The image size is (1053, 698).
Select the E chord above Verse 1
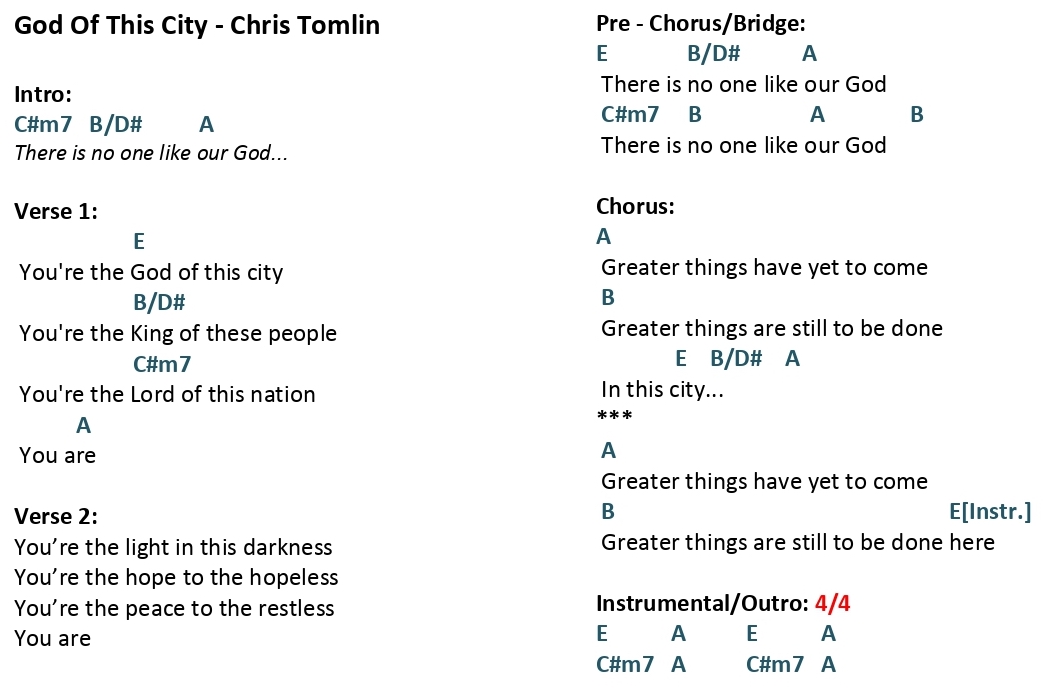[x=139, y=241]
